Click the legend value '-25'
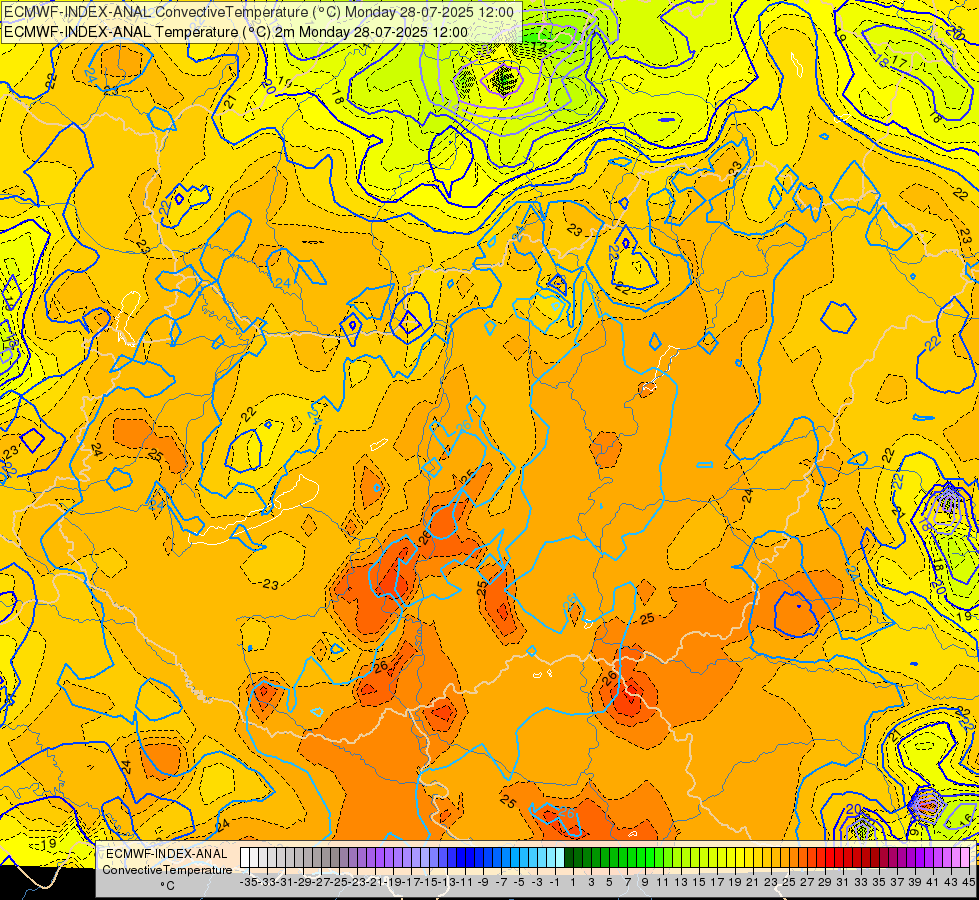This screenshot has width=979, height=900. pos(338,882)
